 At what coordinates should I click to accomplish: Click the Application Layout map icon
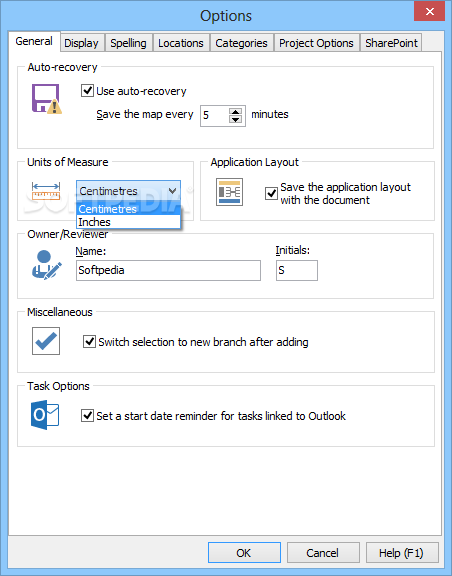(229, 192)
